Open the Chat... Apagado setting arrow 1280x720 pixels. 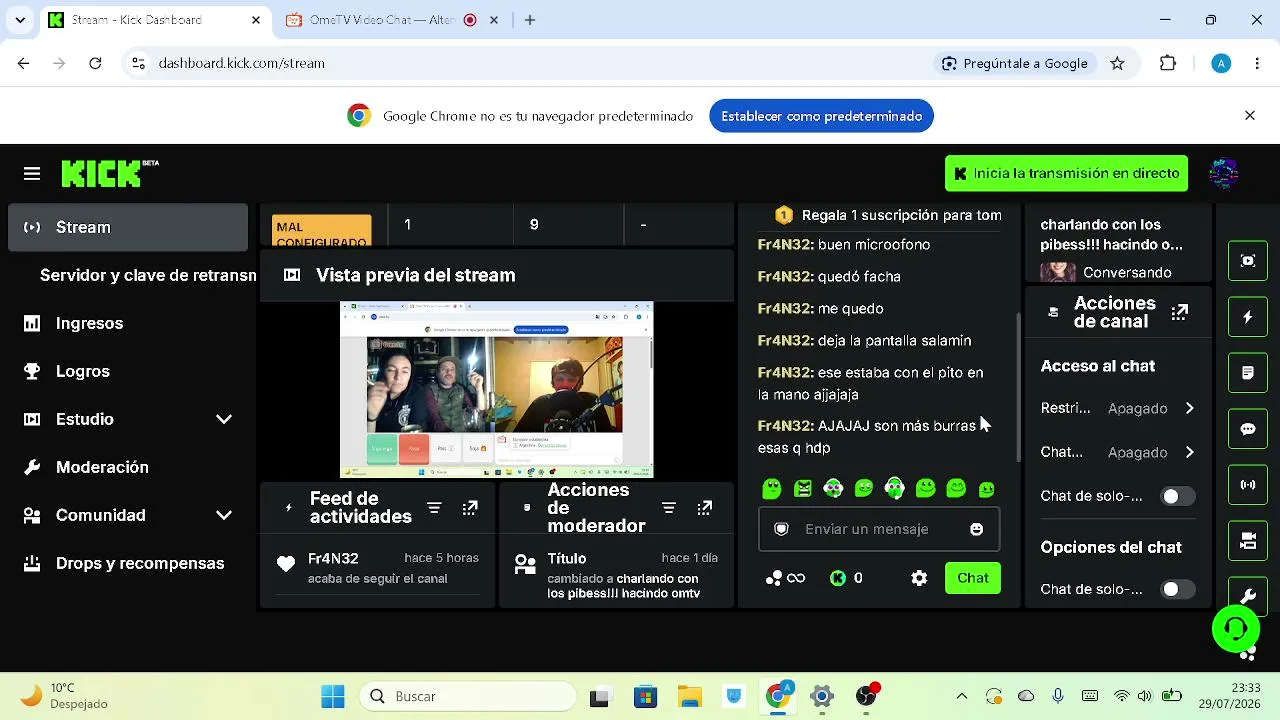tap(1189, 452)
